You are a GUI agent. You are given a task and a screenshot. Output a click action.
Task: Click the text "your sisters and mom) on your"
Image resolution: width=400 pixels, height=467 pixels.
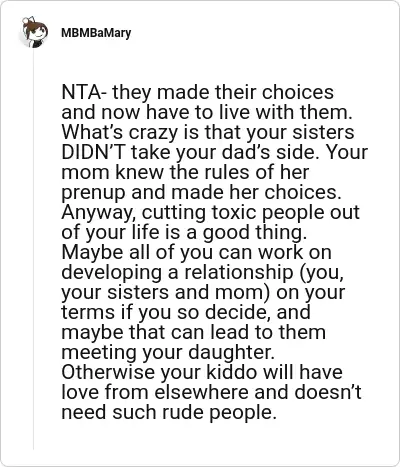click(x=203, y=292)
